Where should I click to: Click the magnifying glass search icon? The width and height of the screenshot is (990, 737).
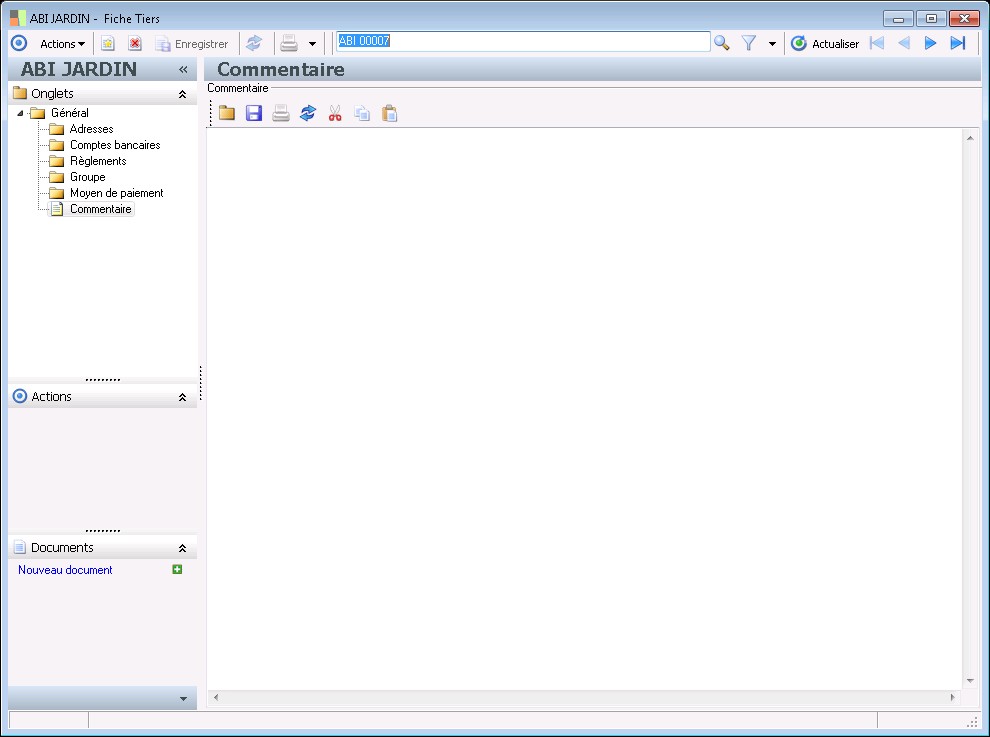pos(721,43)
